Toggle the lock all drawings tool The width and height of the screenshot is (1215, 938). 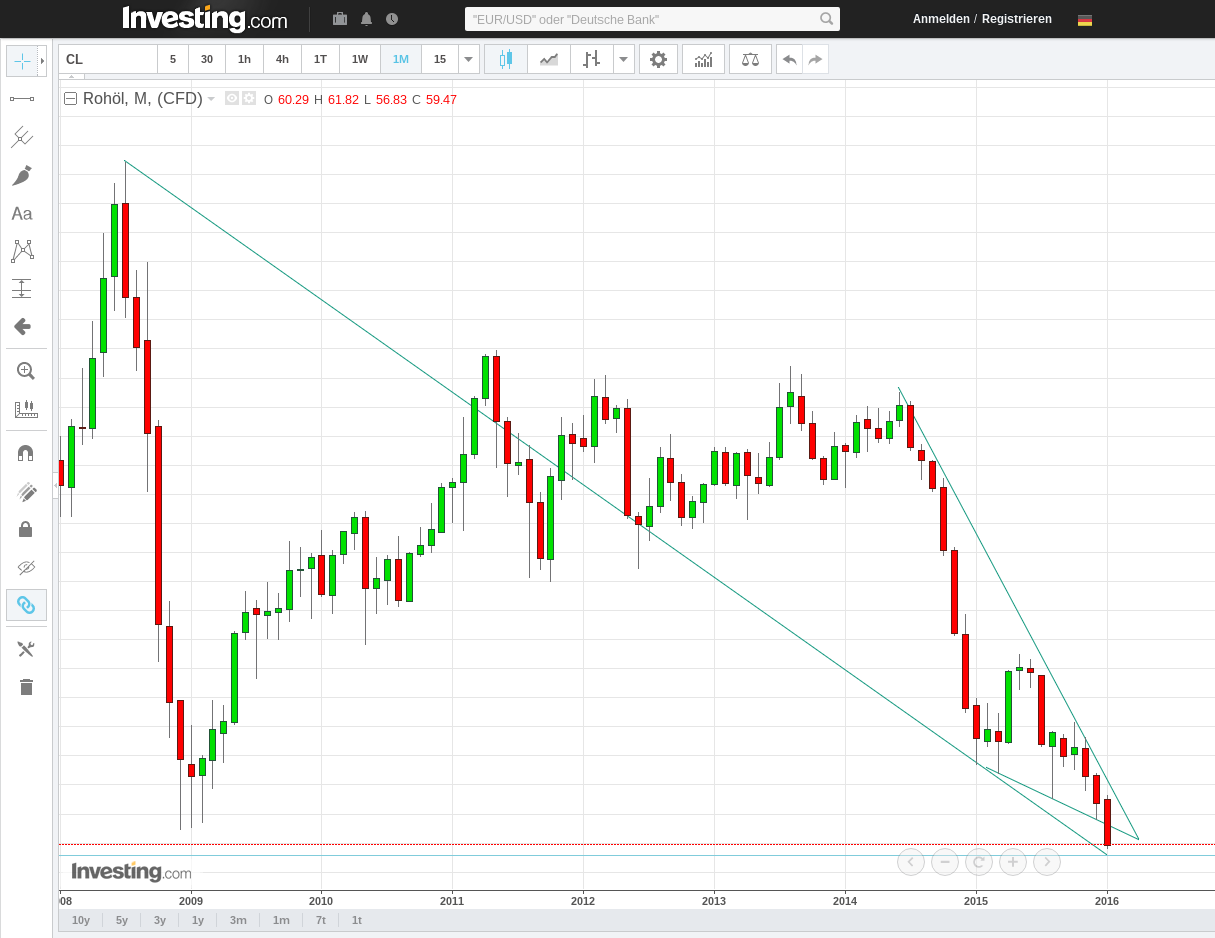[x=25, y=529]
